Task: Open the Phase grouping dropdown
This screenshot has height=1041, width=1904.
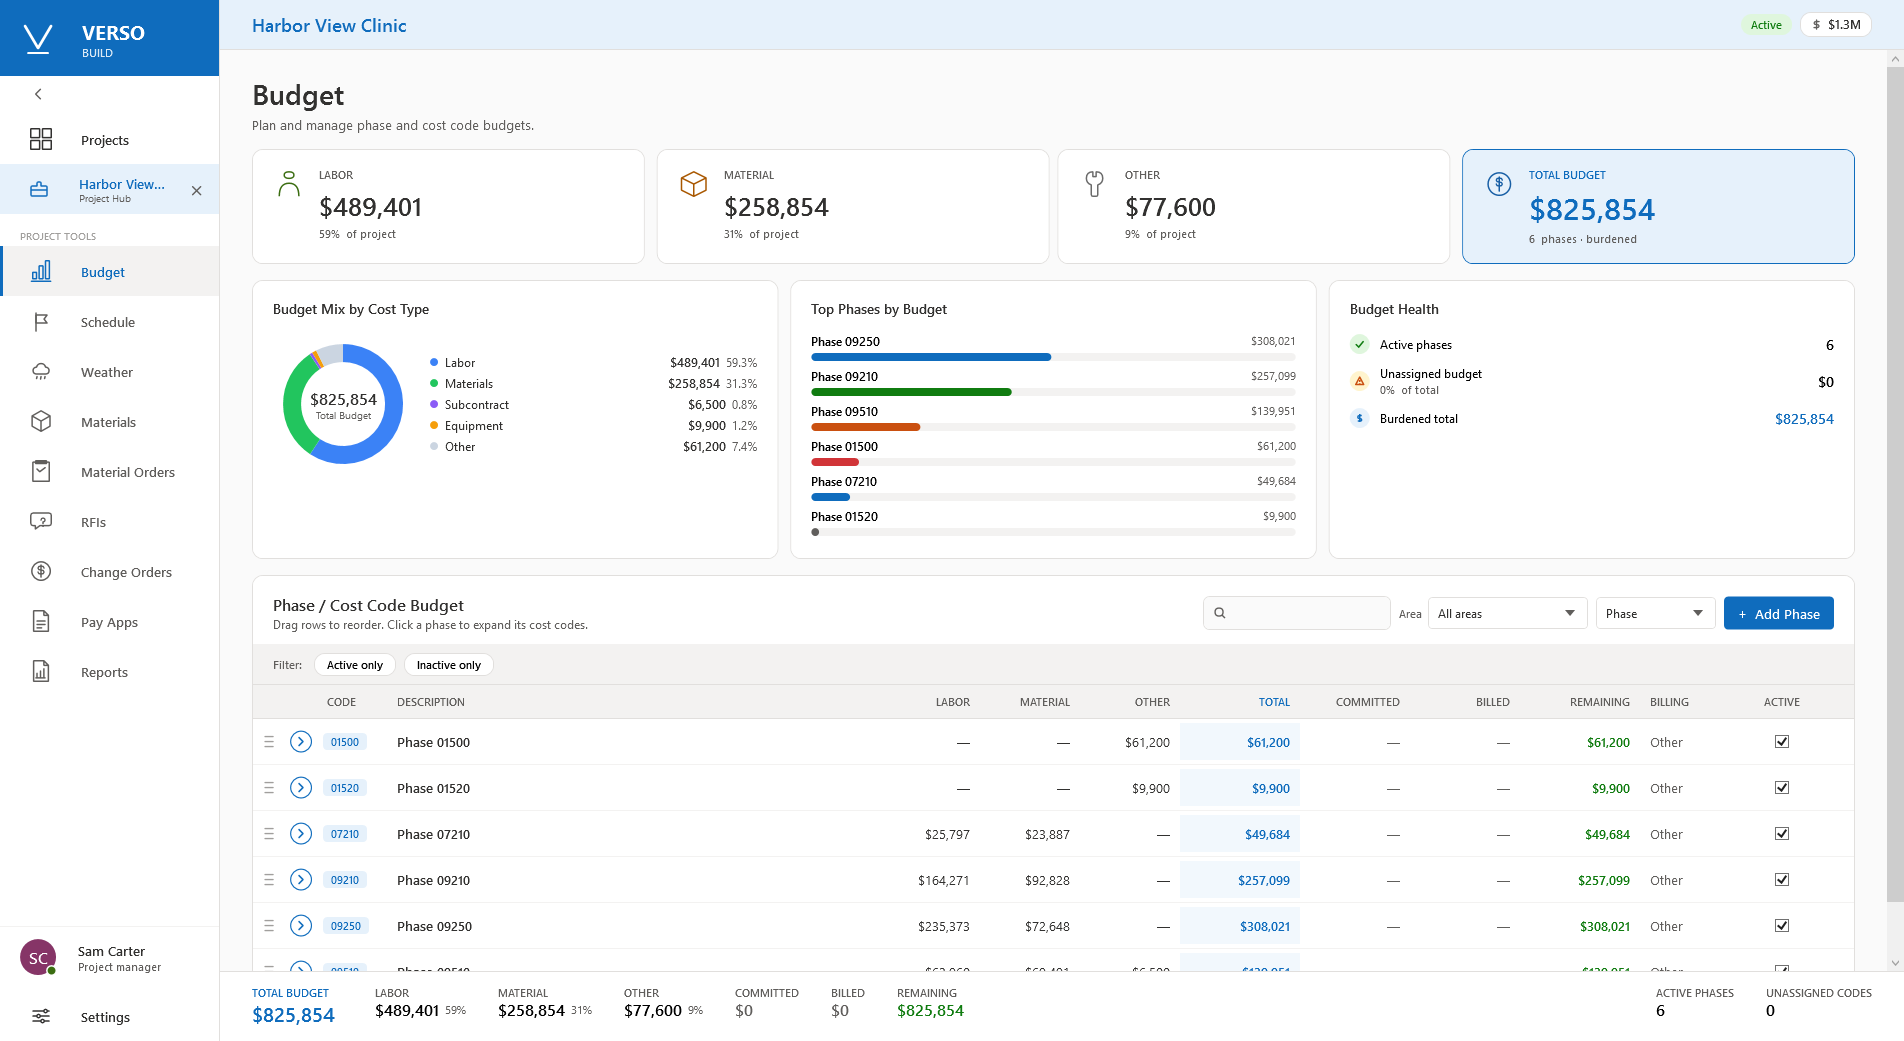Action: 1656,614
